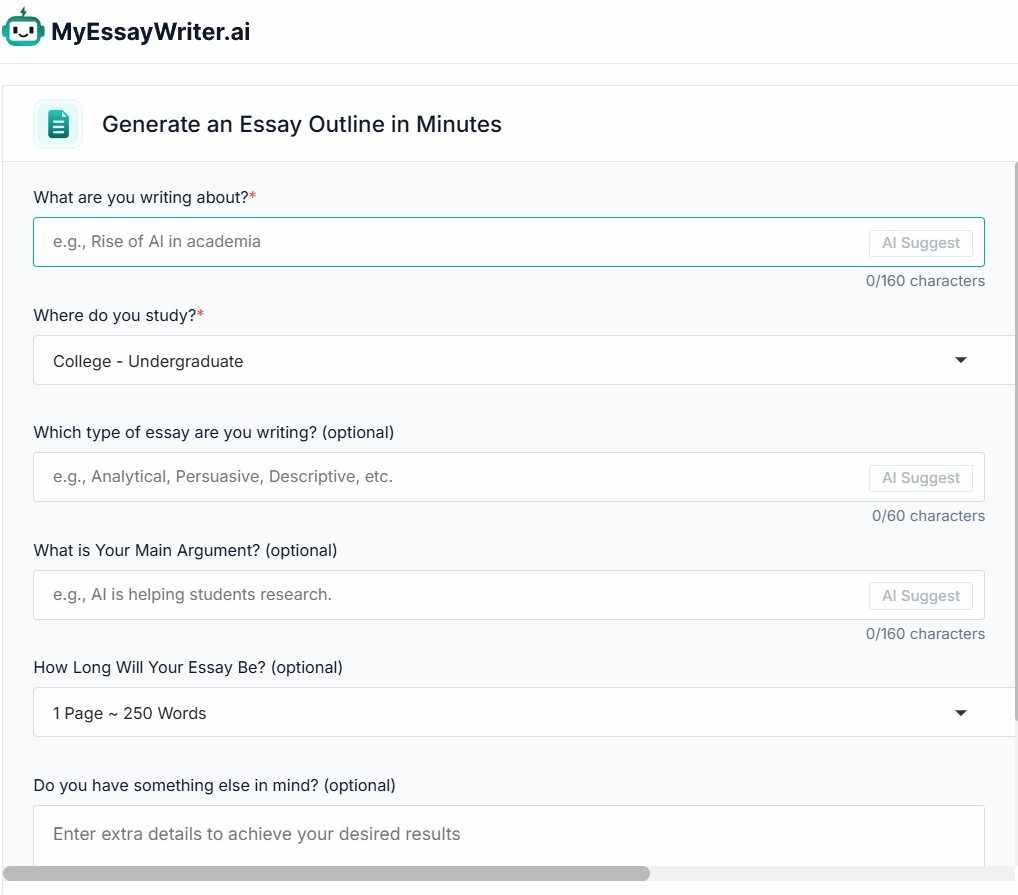Click the vertical scrollbar on form's right edge
The height and width of the screenshot is (895, 1018).
pos(1015,400)
